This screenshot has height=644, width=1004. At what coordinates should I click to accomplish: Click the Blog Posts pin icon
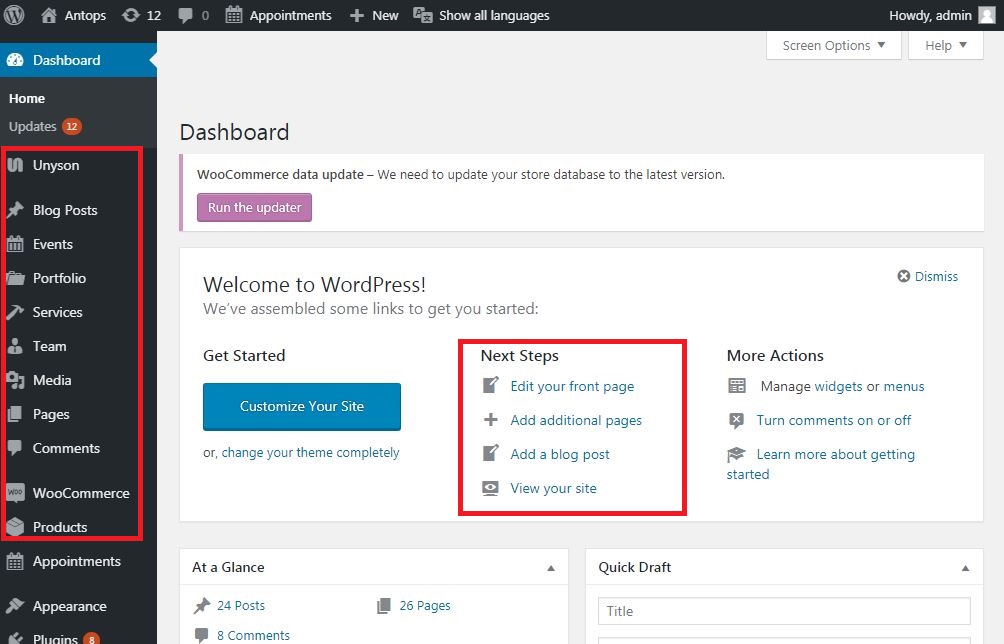tap(15, 210)
